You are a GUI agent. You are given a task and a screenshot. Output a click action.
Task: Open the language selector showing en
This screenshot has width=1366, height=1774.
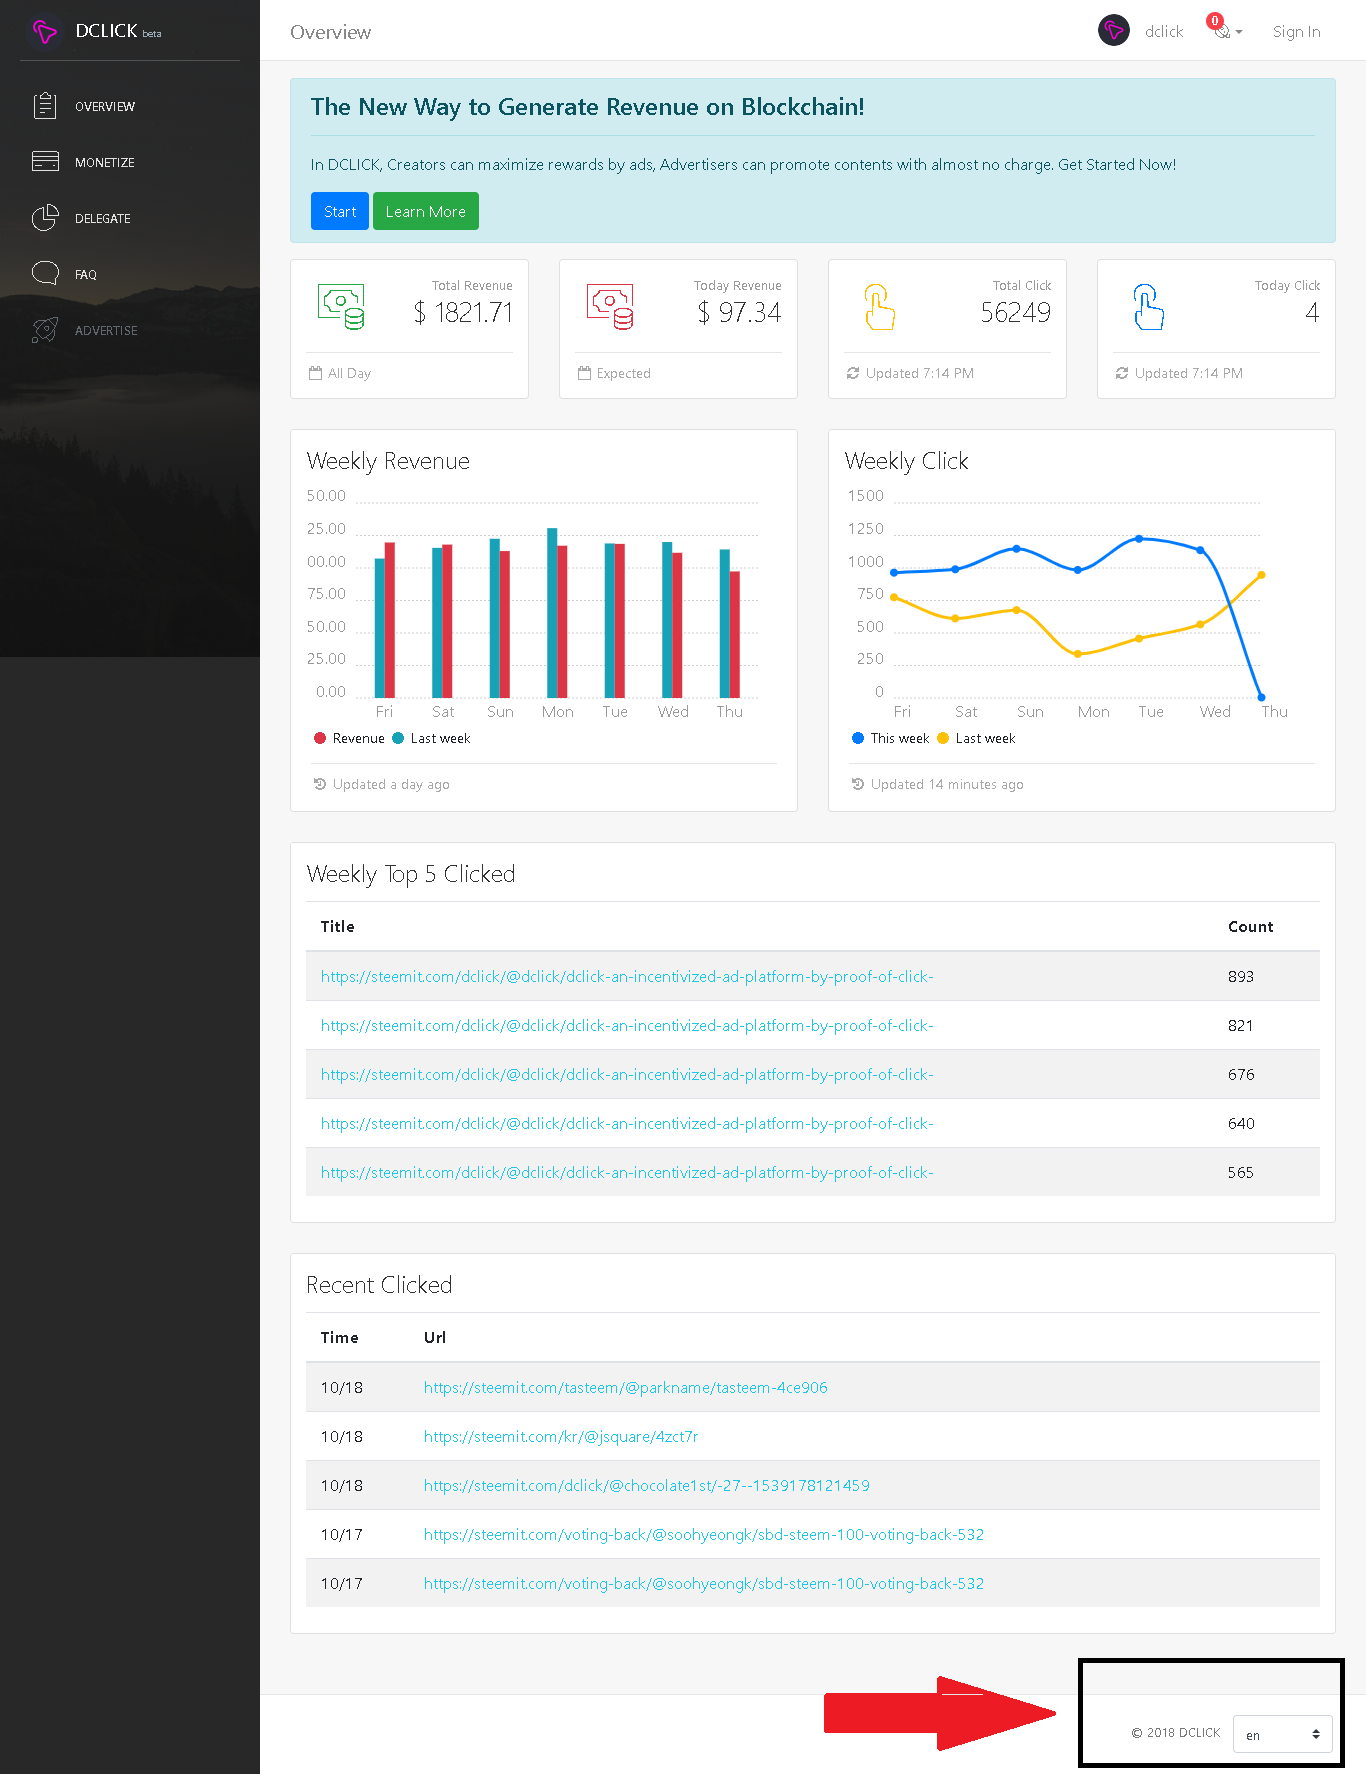click(1283, 1734)
